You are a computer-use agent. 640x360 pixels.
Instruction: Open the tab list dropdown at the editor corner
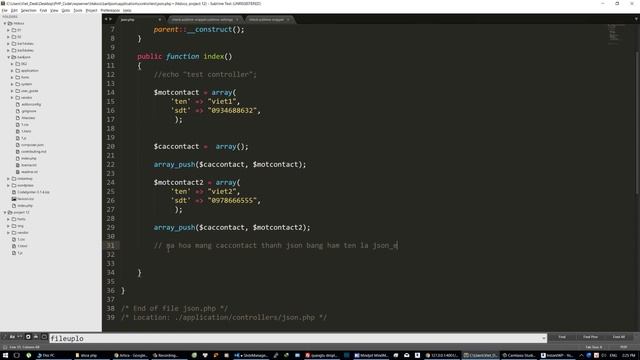(x=636, y=19)
